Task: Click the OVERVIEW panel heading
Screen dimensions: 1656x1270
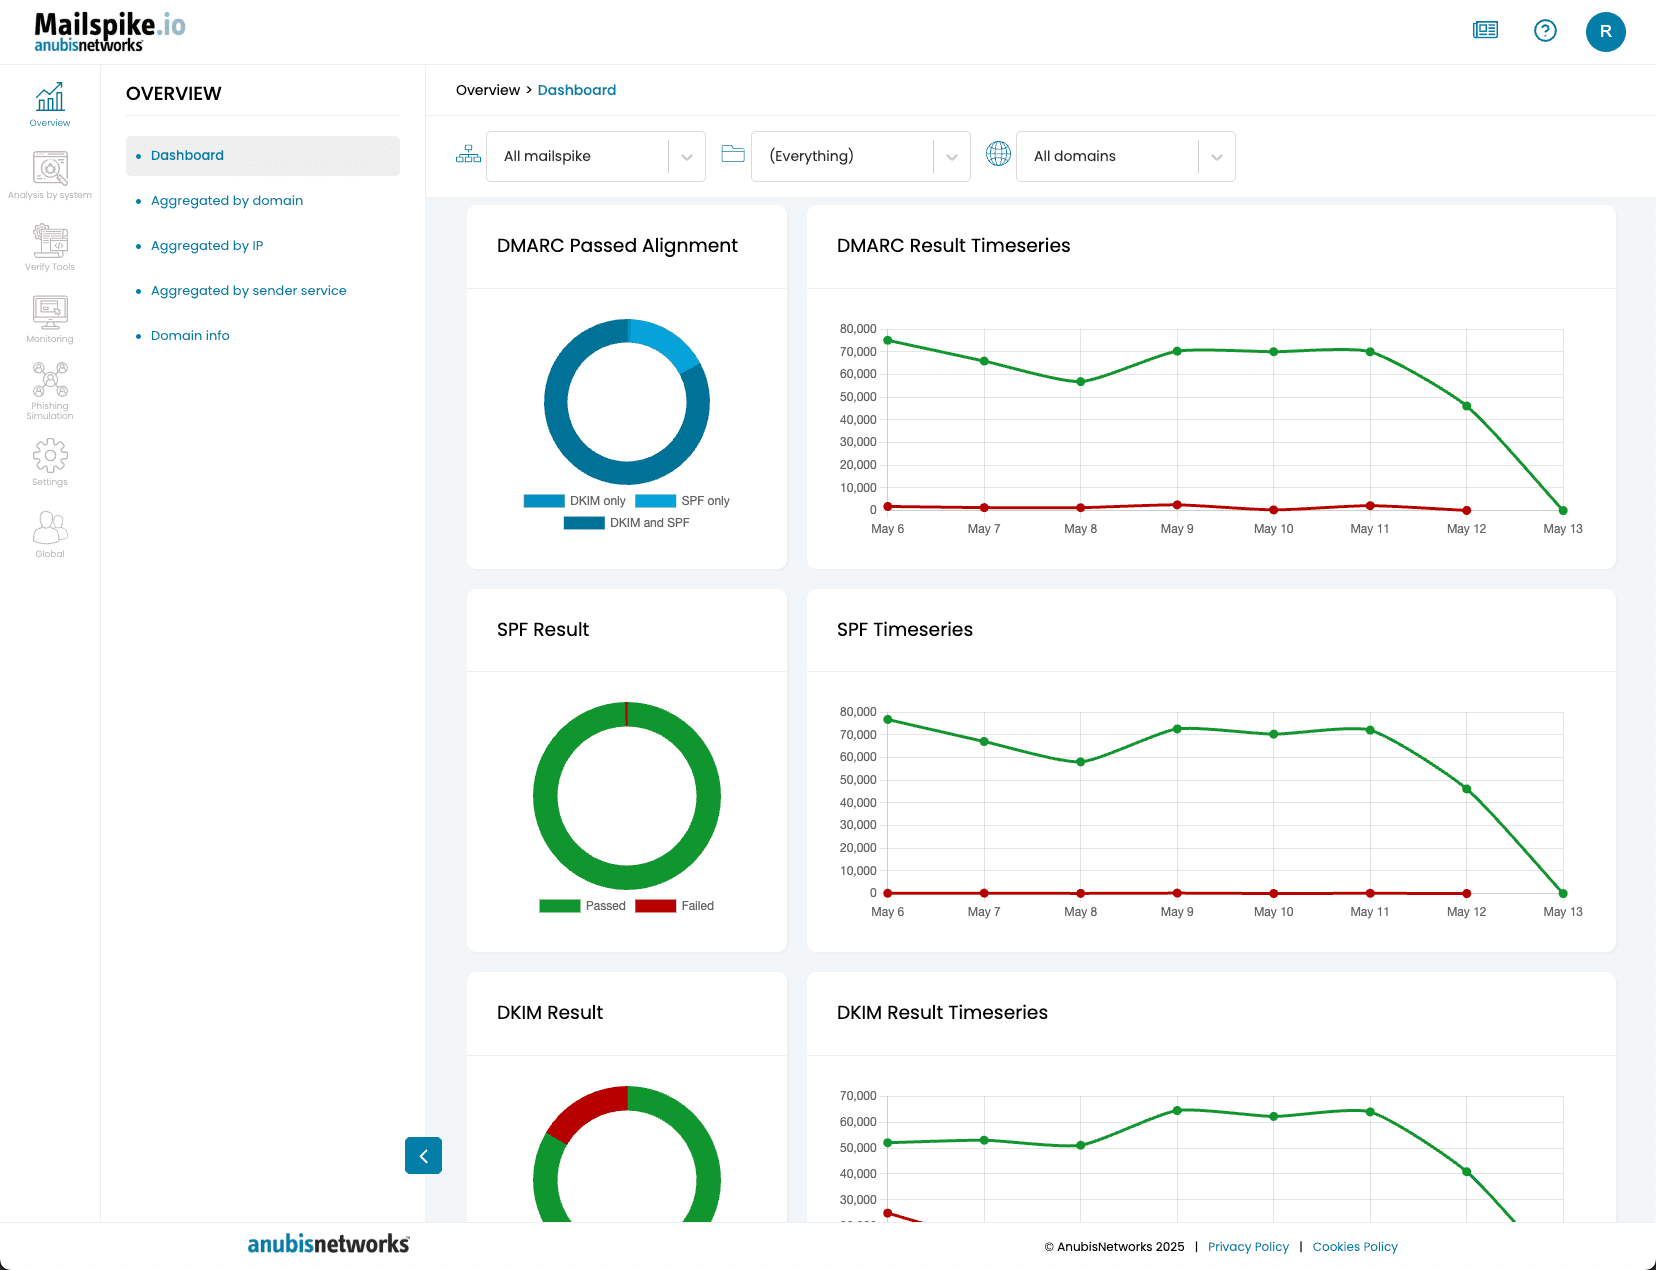Action: click(x=174, y=94)
